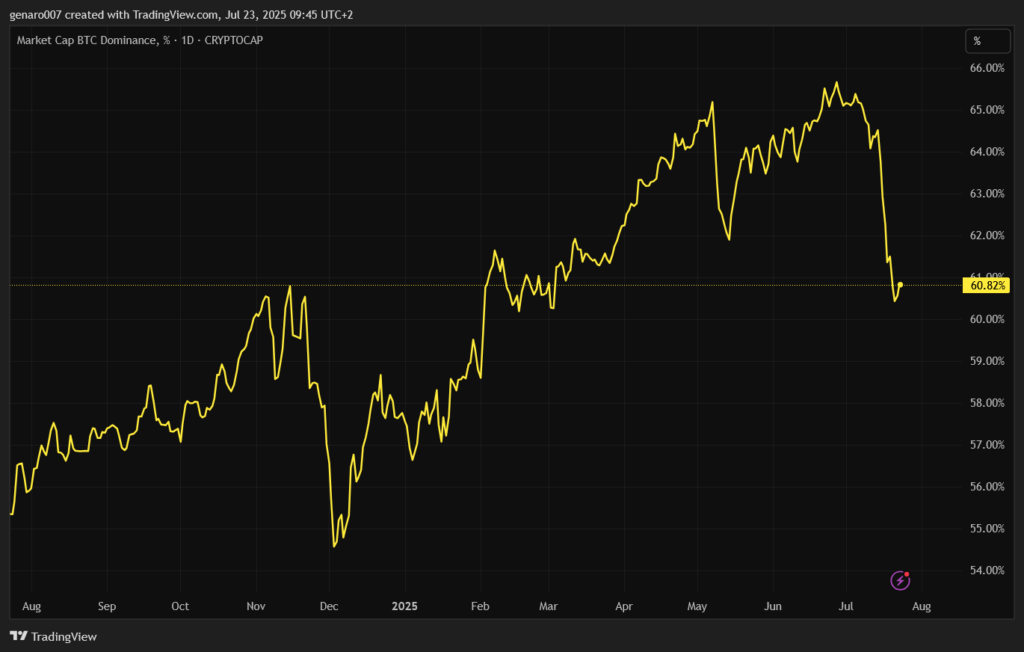This screenshot has height=652, width=1024.
Task: Click the 54.00% price axis label
Action: point(986,570)
